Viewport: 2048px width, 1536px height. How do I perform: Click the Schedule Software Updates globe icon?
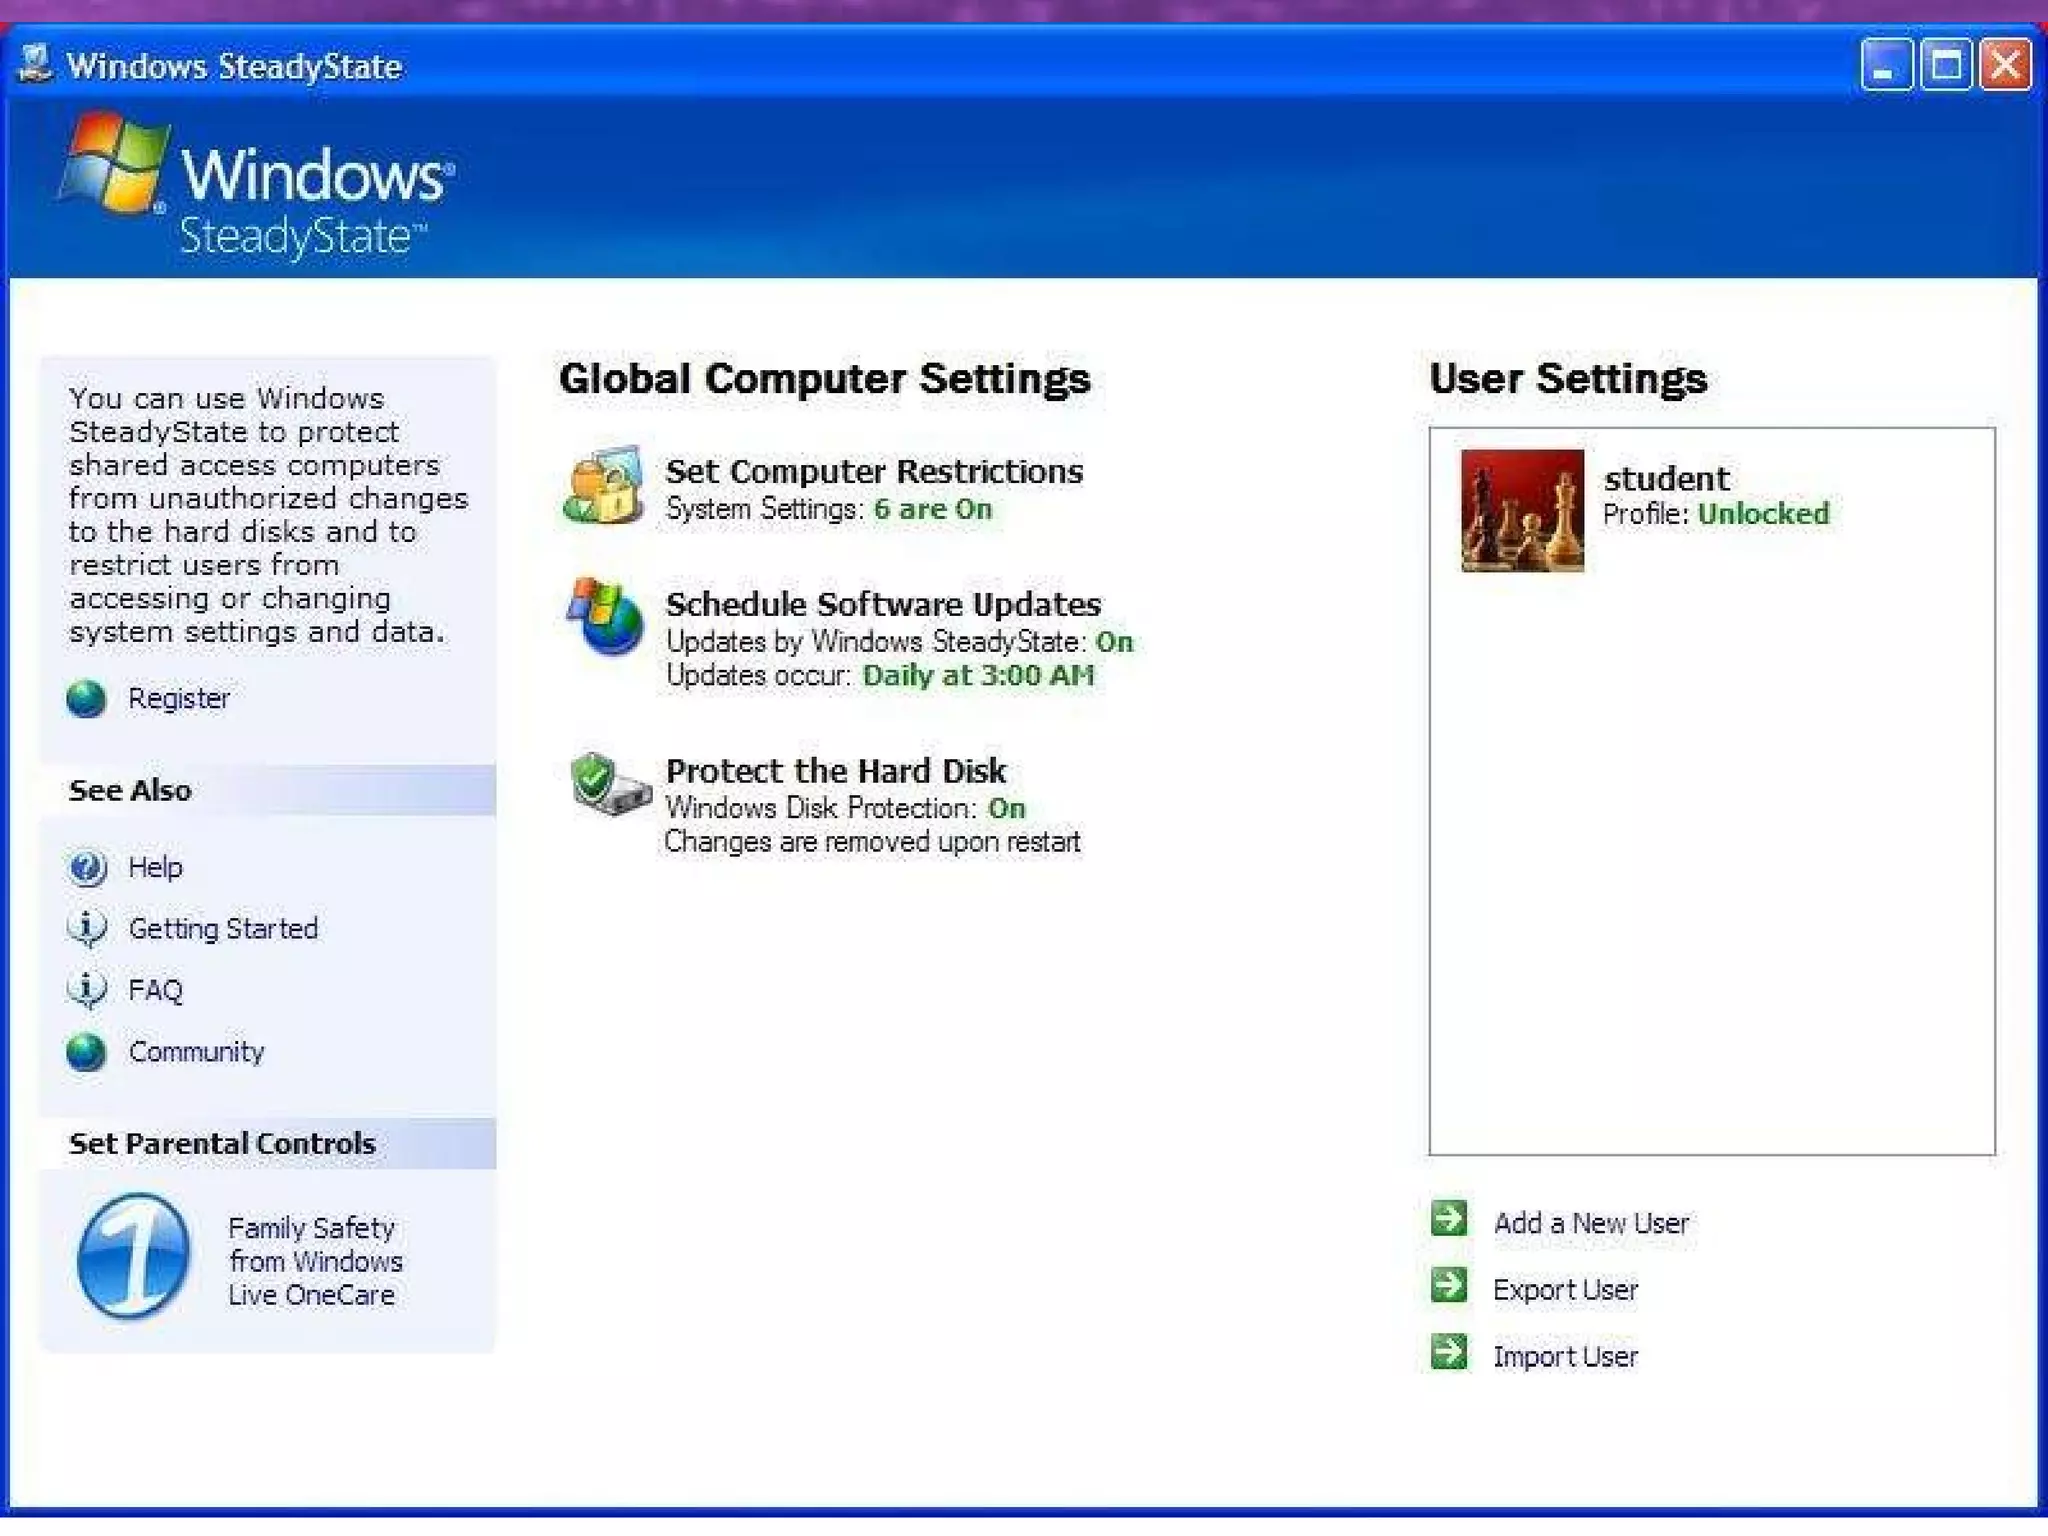click(605, 617)
